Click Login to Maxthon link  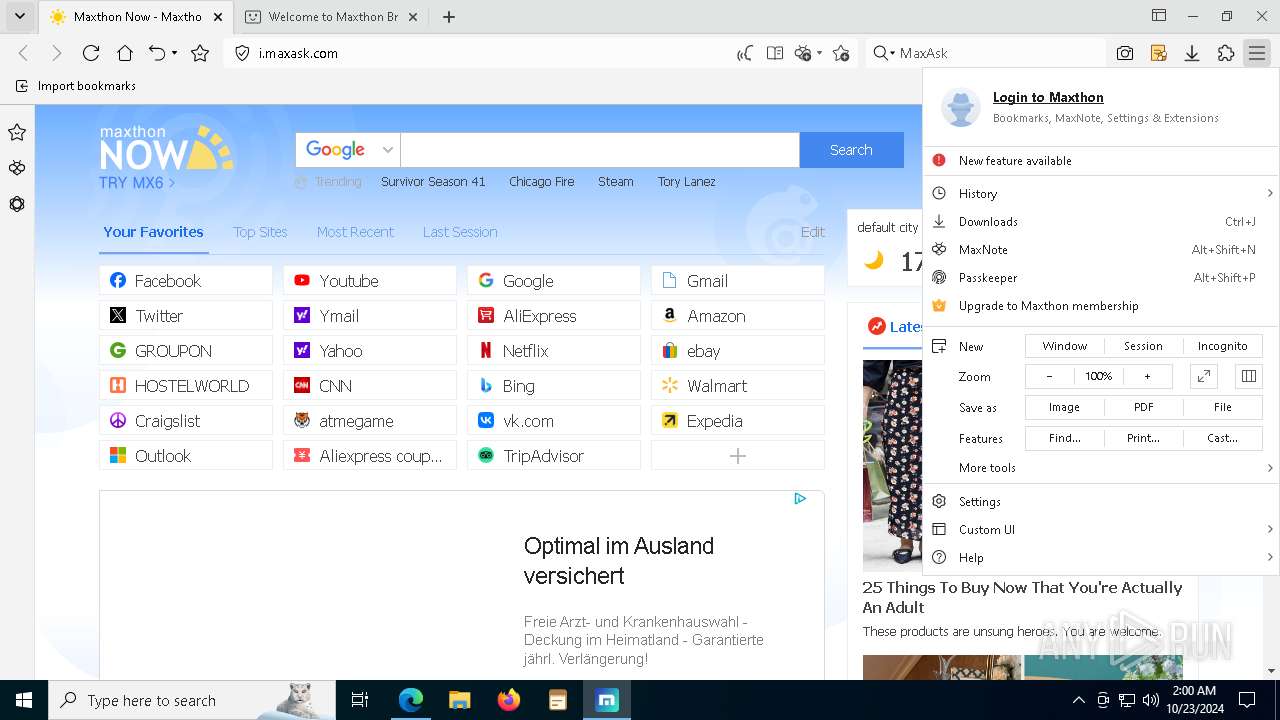pyautogui.click(x=1048, y=97)
